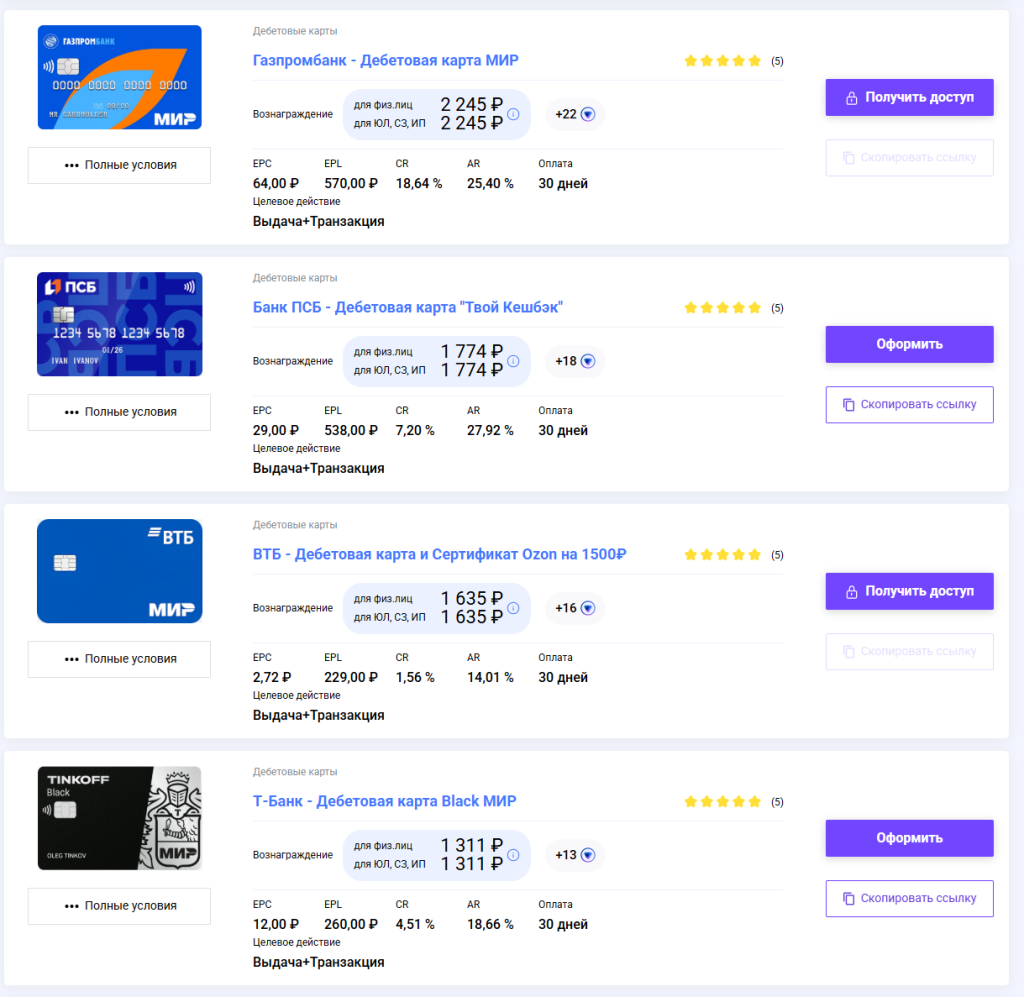The width and height of the screenshot is (1024, 997).
Task: Expand the +22 rewards dropdown for Gazprombank
Action: click(x=576, y=114)
